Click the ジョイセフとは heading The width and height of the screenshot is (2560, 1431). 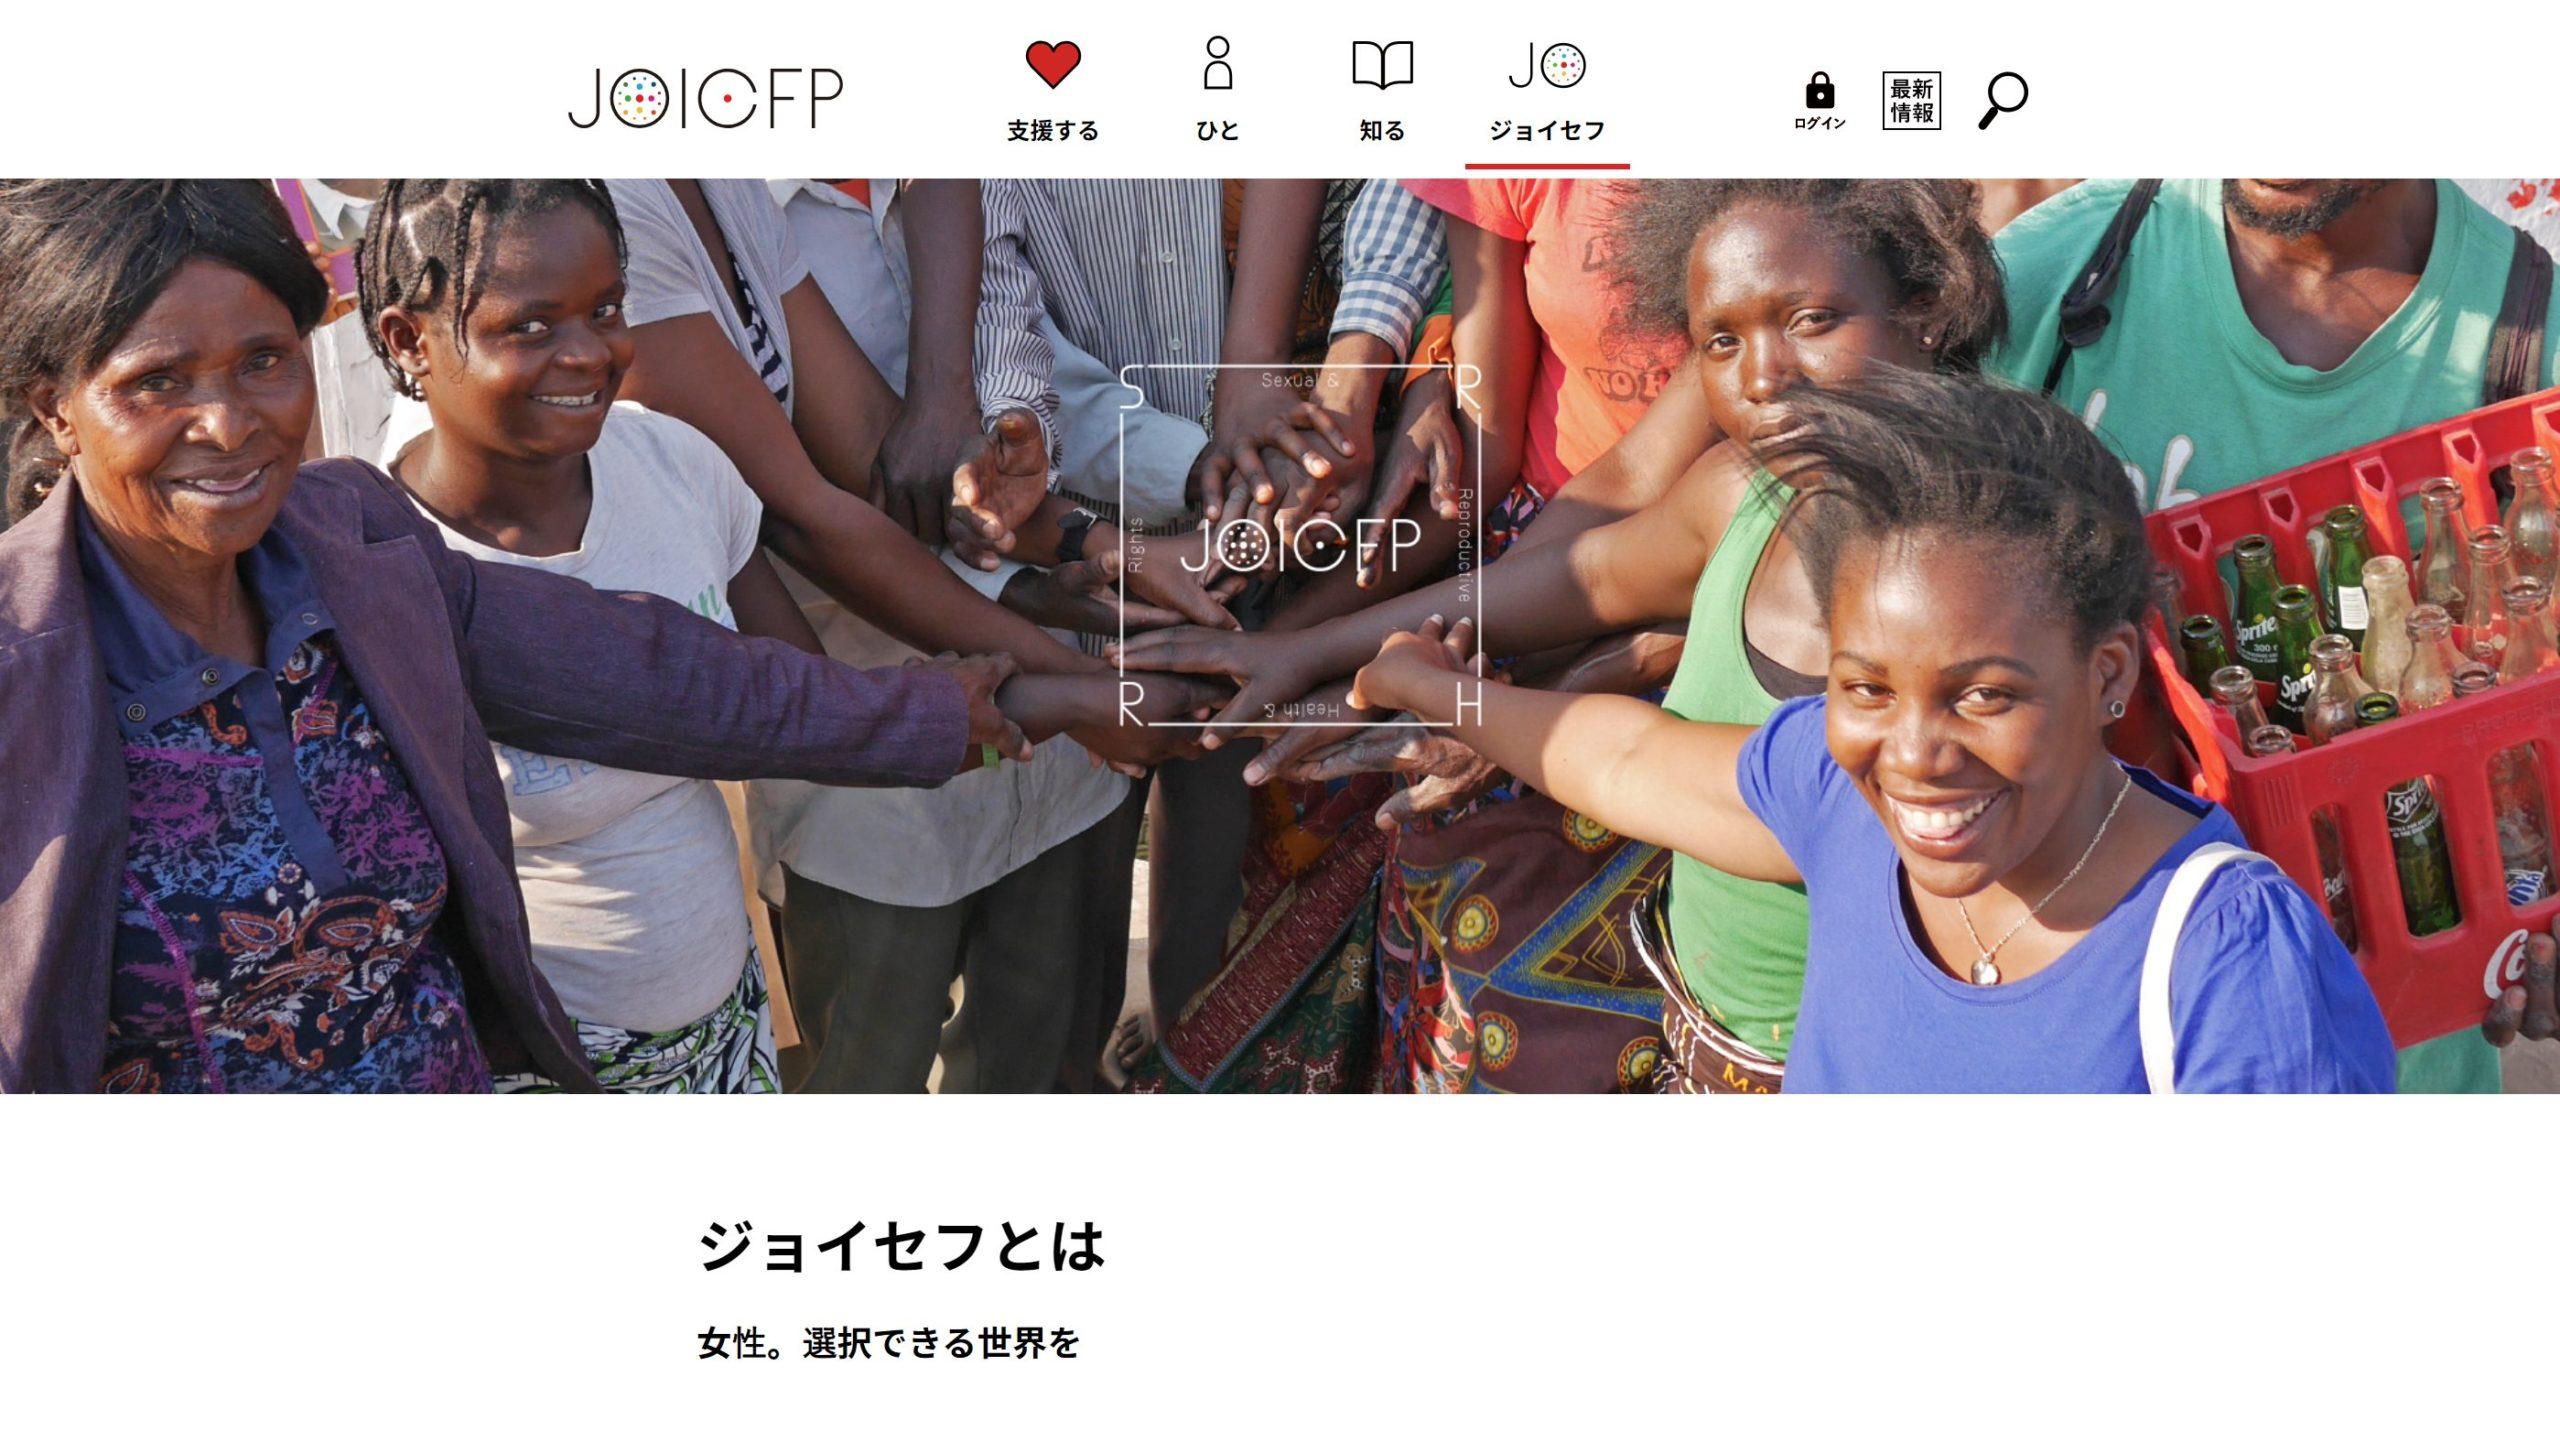pos(901,1246)
